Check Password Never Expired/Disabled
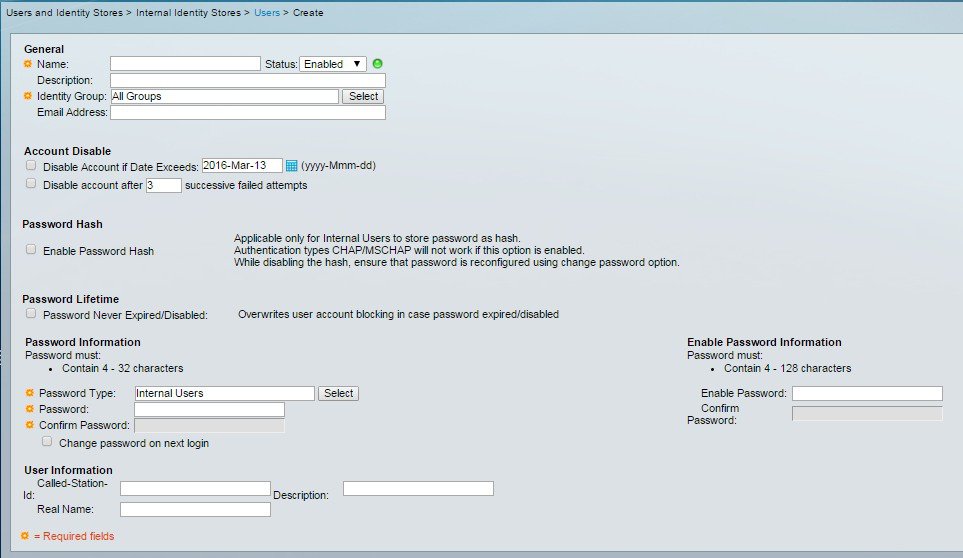Viewport: 963px width, 558px height. [x=31, y=313]
